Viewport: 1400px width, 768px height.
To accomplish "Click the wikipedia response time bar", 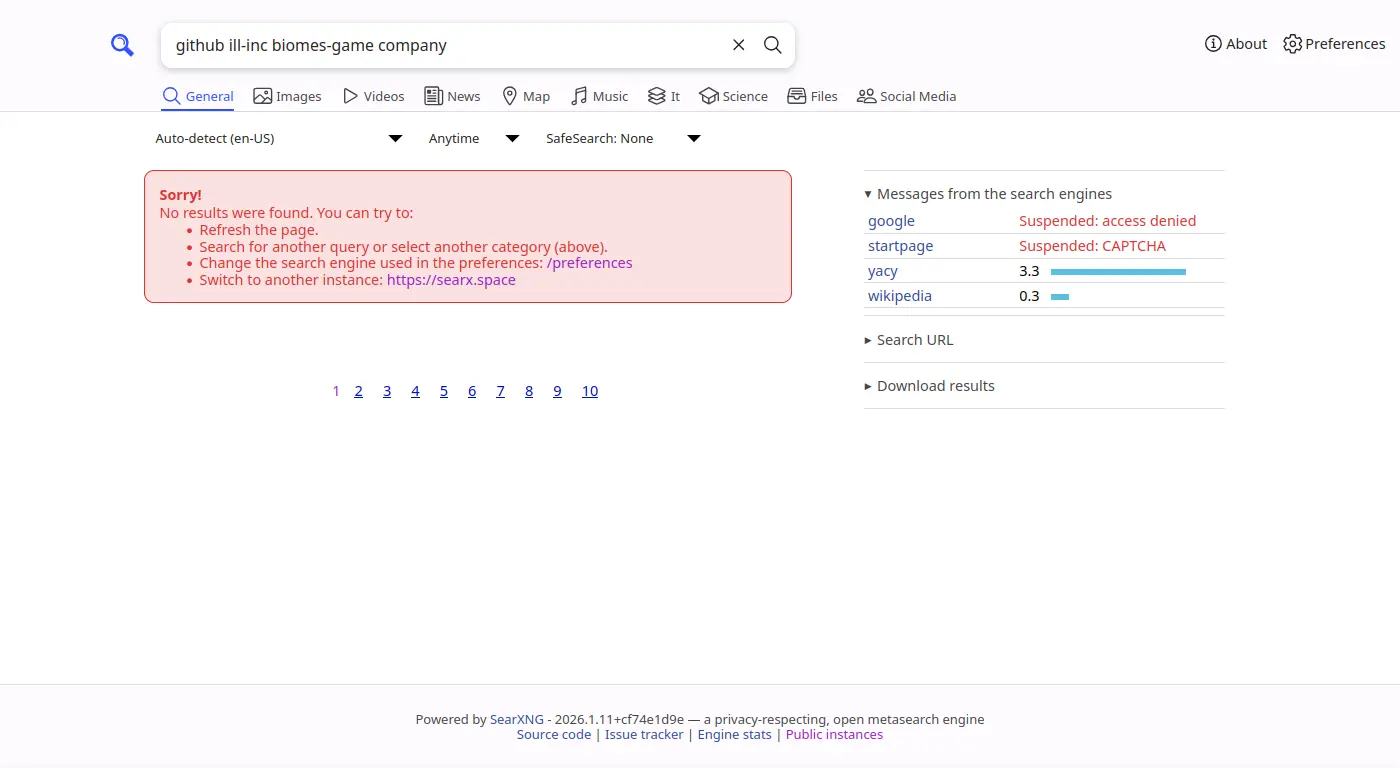I will (x=1060, y=297).
